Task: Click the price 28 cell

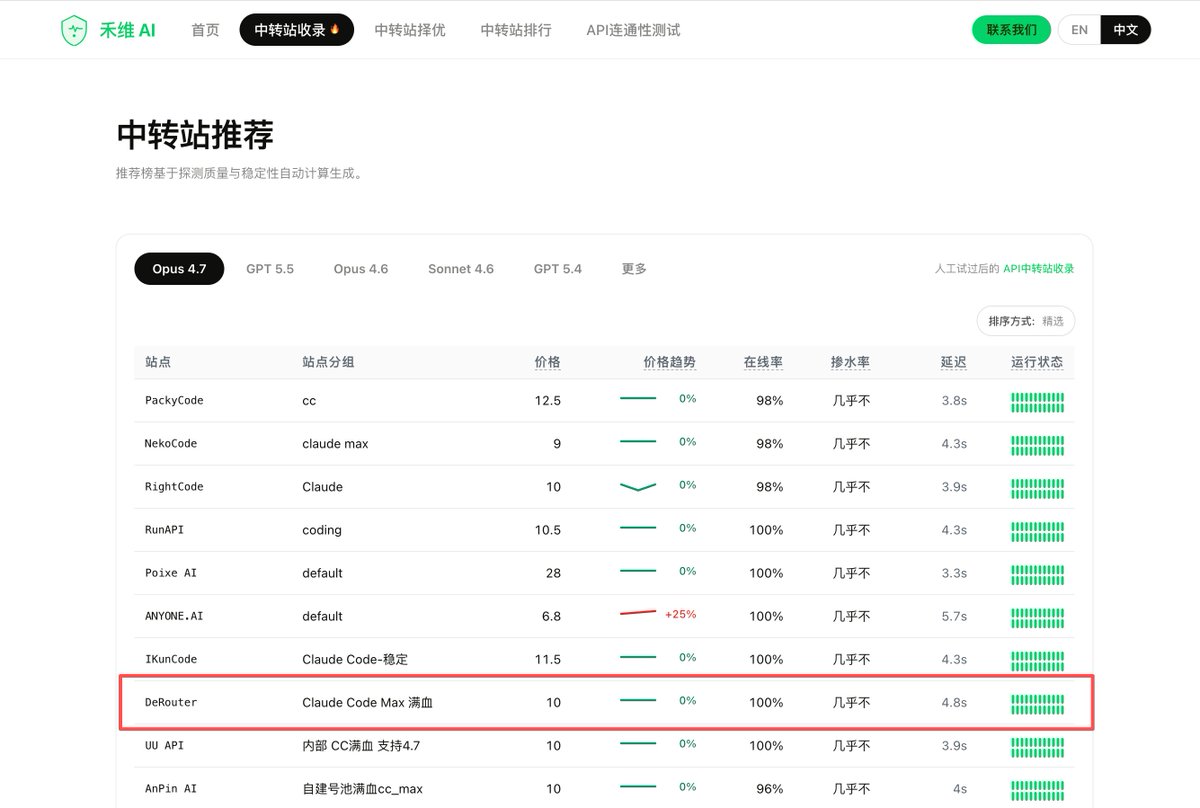Action: pos(553,573)
